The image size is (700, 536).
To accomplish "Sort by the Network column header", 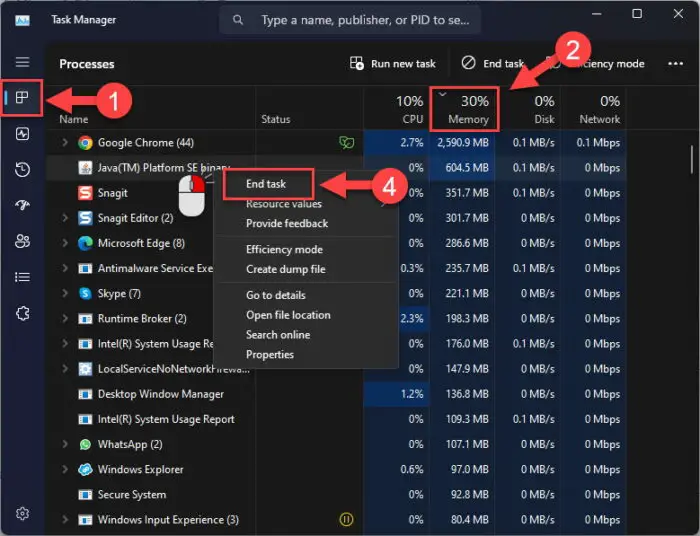I will point(594,108).
